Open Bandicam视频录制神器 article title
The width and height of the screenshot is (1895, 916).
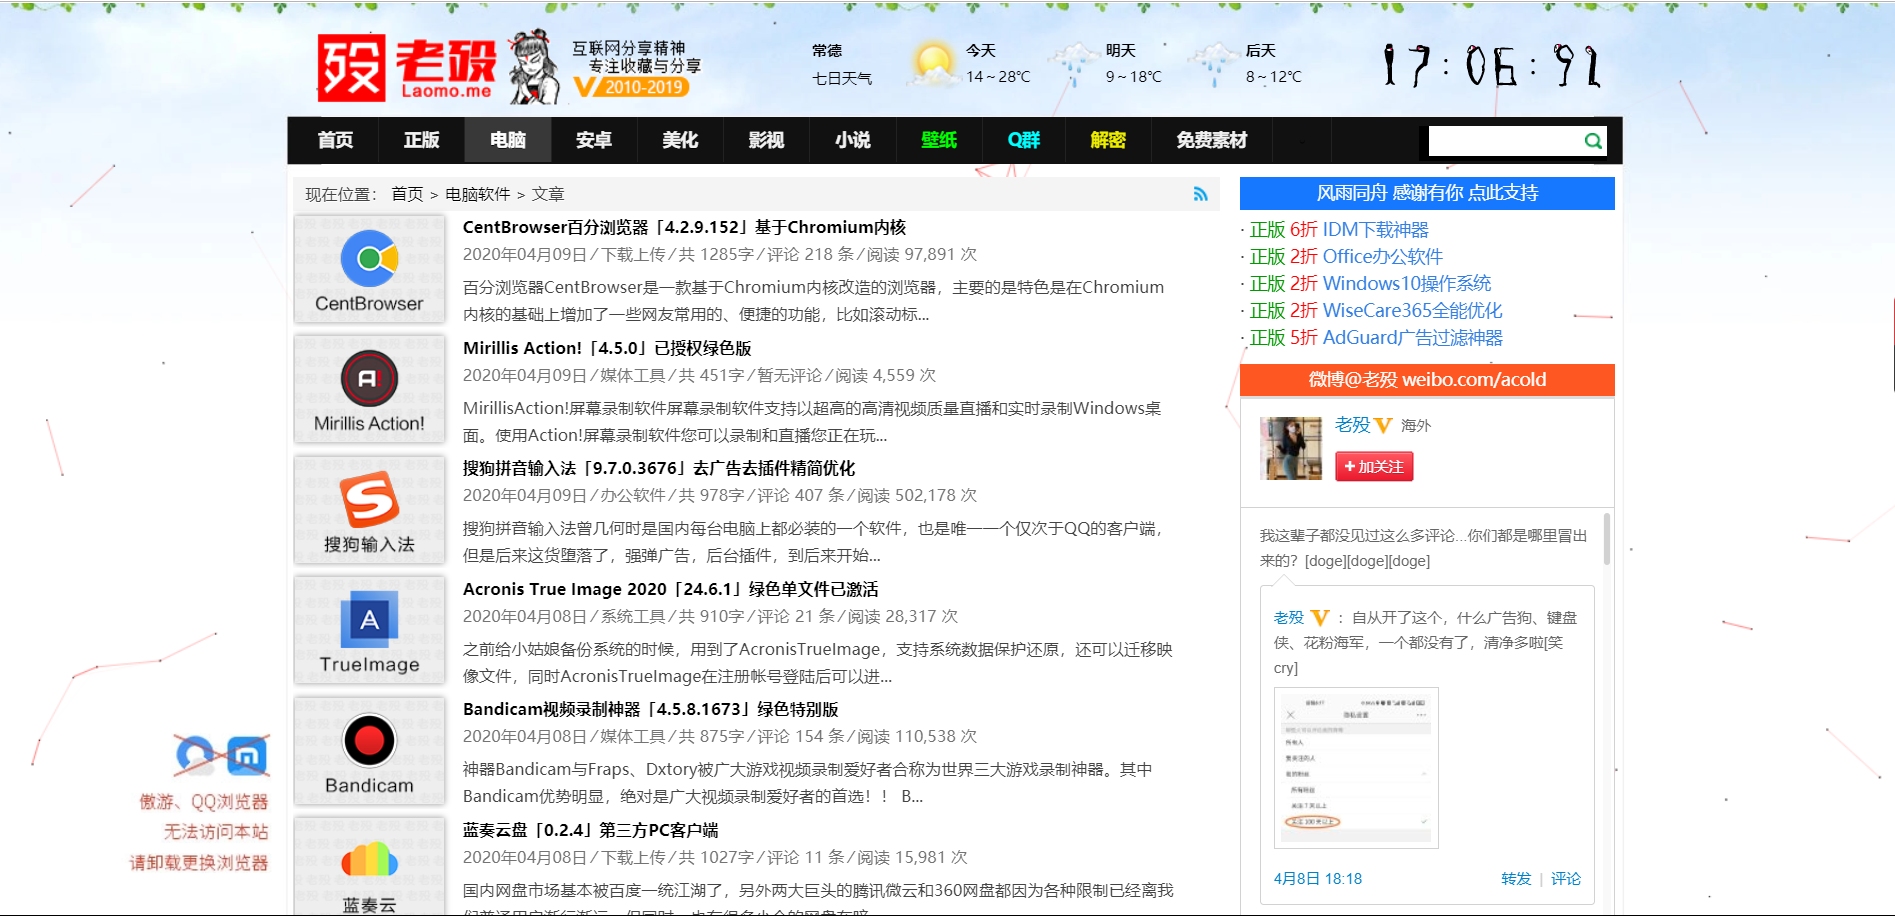651,709
